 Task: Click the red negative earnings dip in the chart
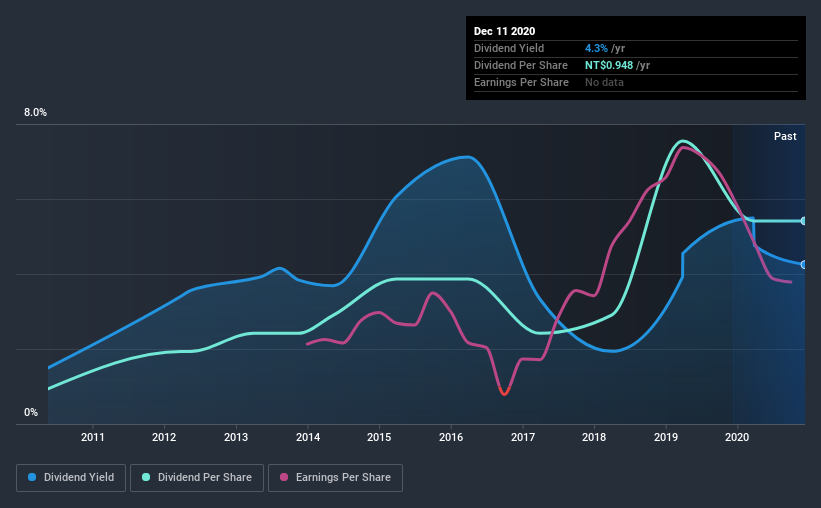[504, 391]
